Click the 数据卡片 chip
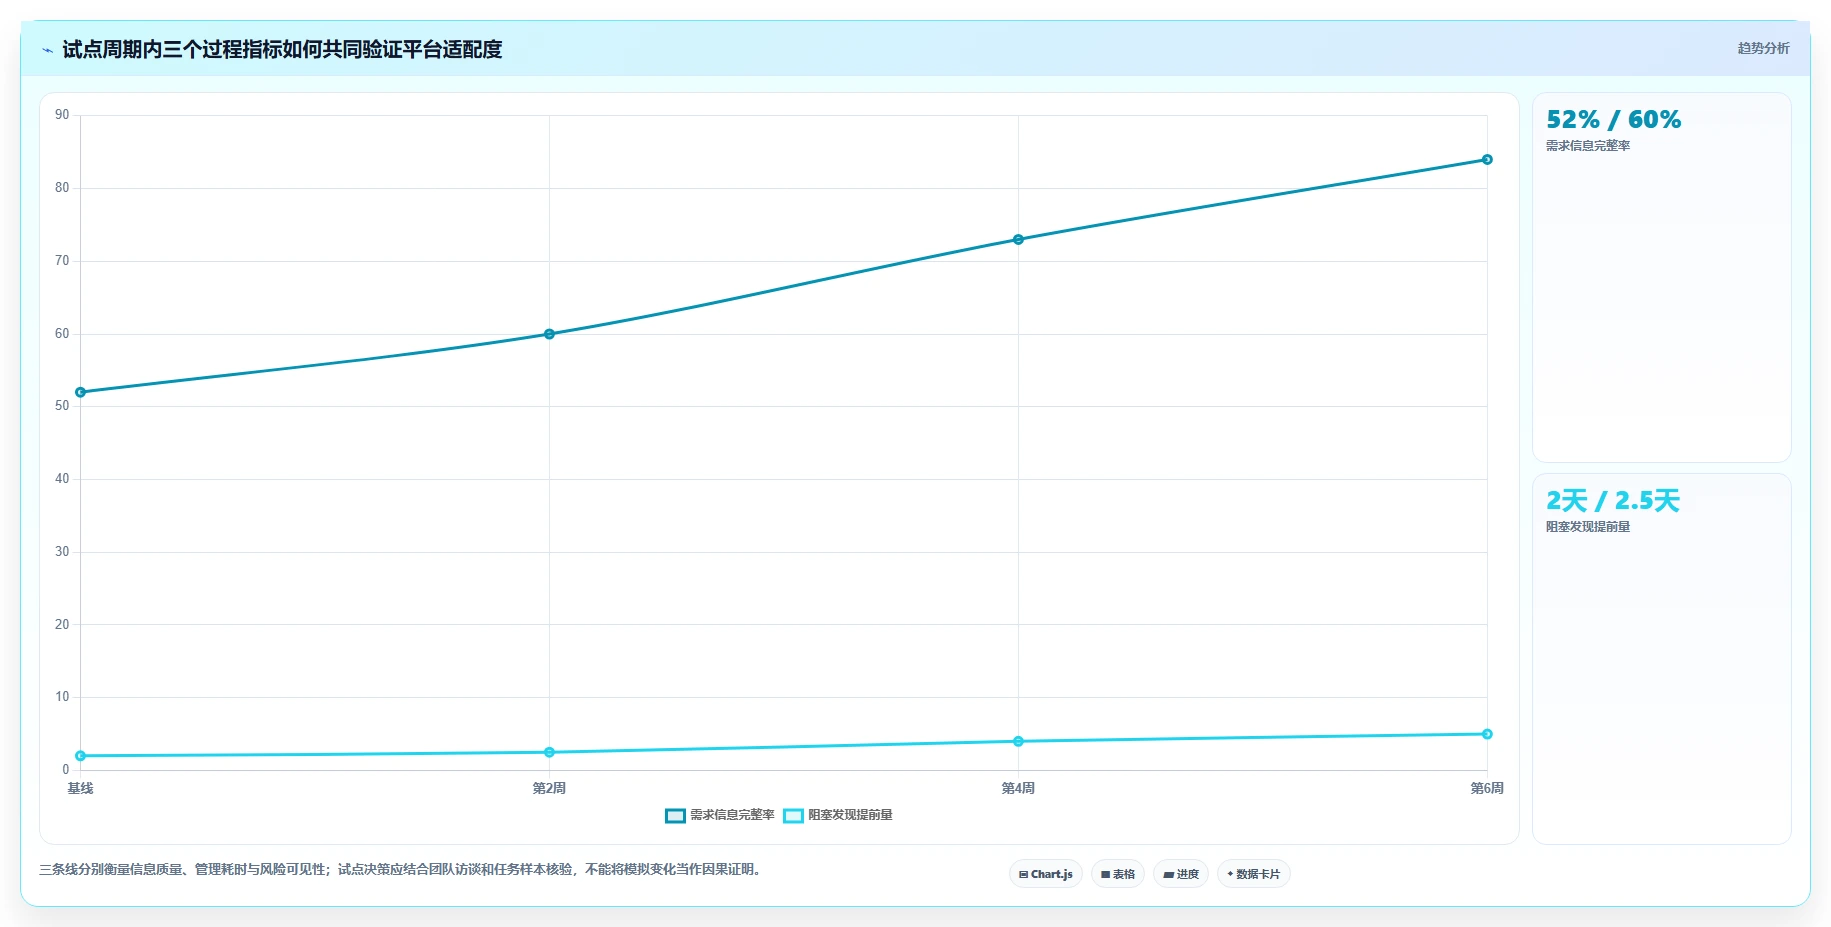The height and width of the screenshot is (927, 1831). coord(1254,874)
